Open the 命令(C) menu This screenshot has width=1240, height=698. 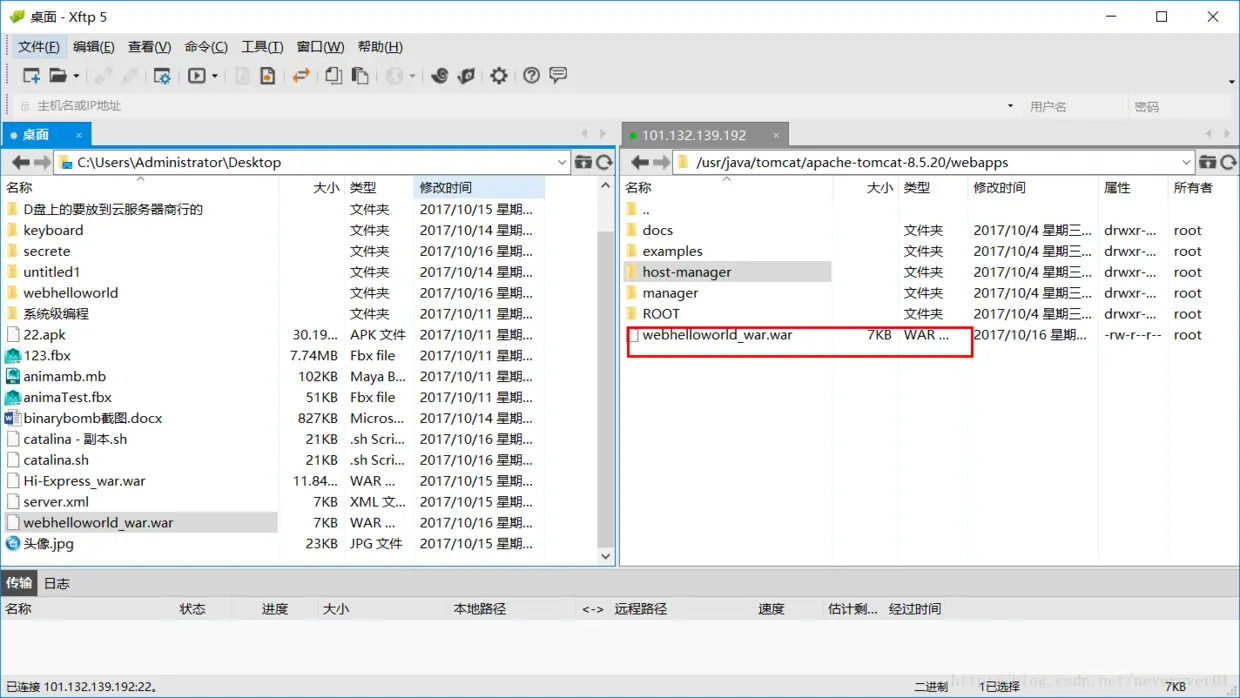coord(206,47)
